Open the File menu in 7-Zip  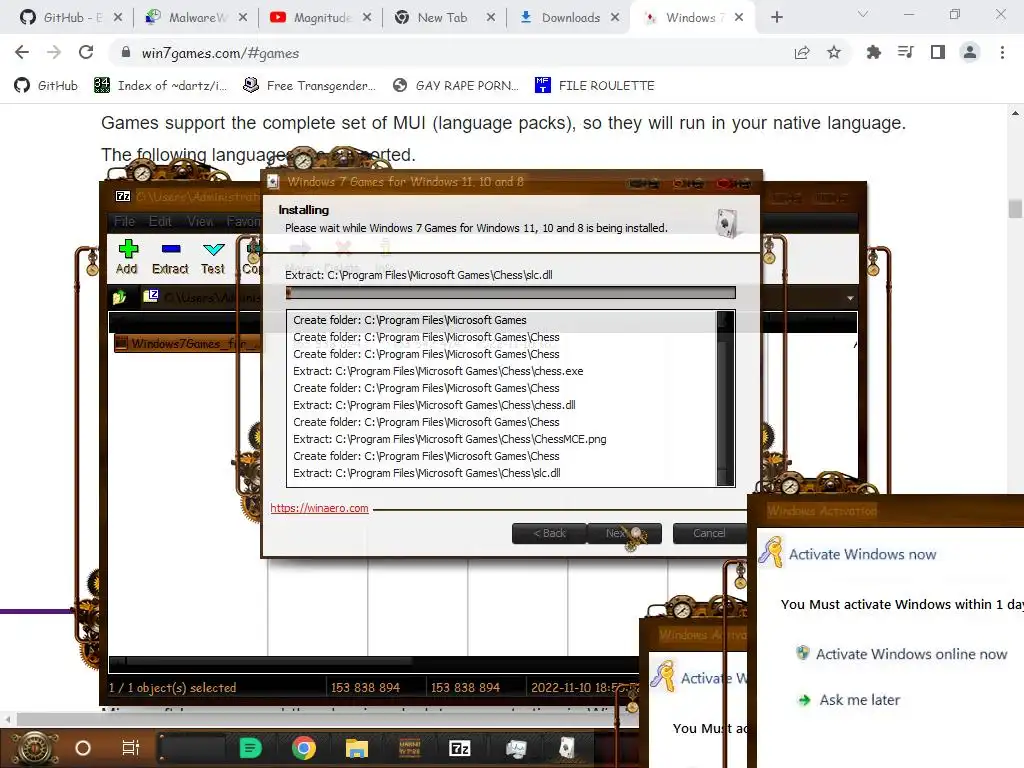(x=124, y=221)
